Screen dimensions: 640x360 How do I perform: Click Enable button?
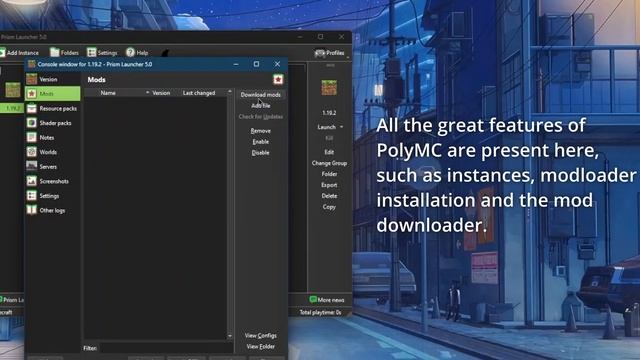point(260,142)
